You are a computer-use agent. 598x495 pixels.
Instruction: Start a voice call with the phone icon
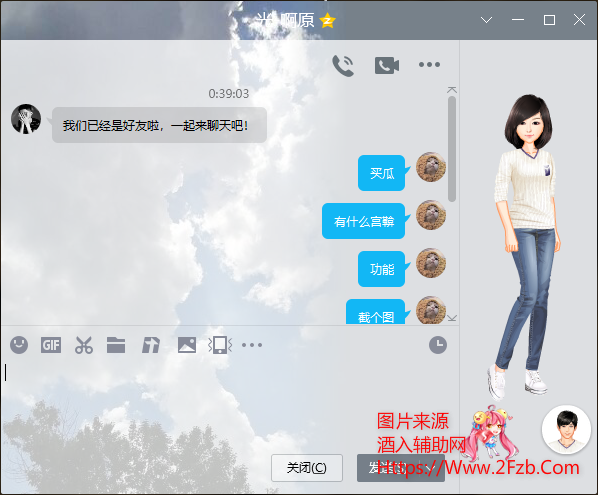[x=343, y=66]
